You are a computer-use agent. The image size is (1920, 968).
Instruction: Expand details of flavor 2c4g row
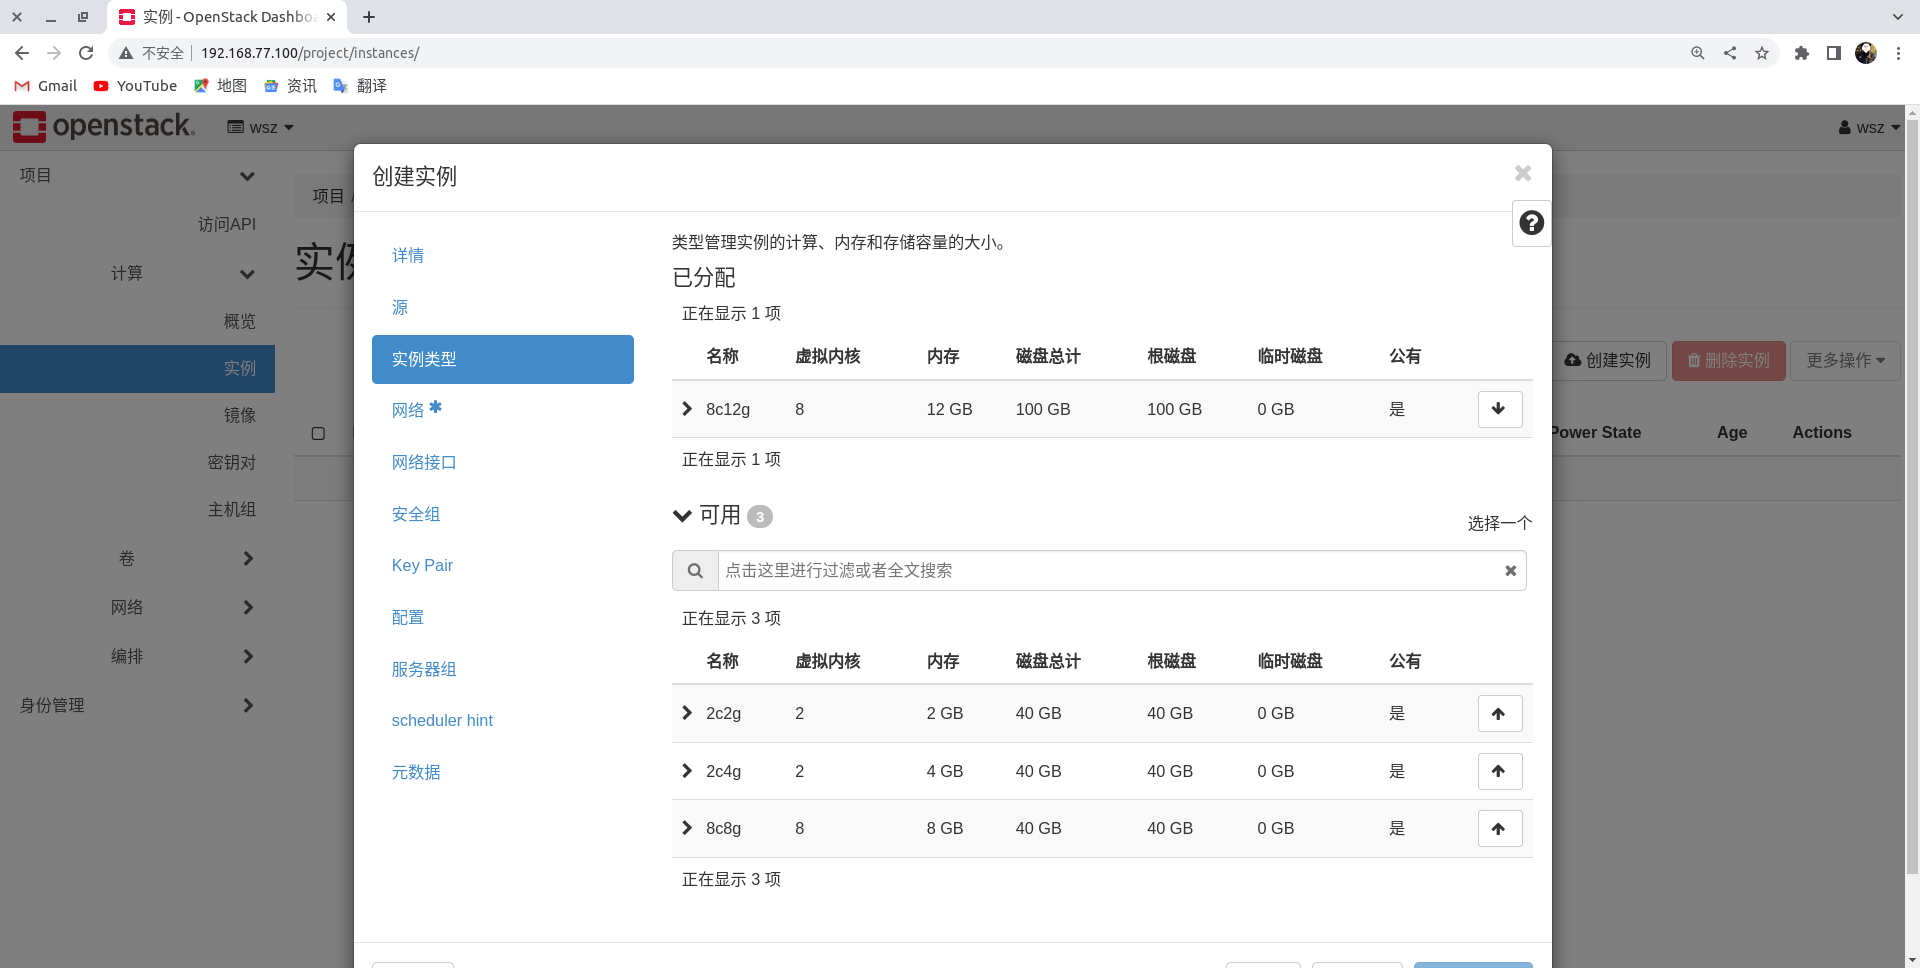687,771
